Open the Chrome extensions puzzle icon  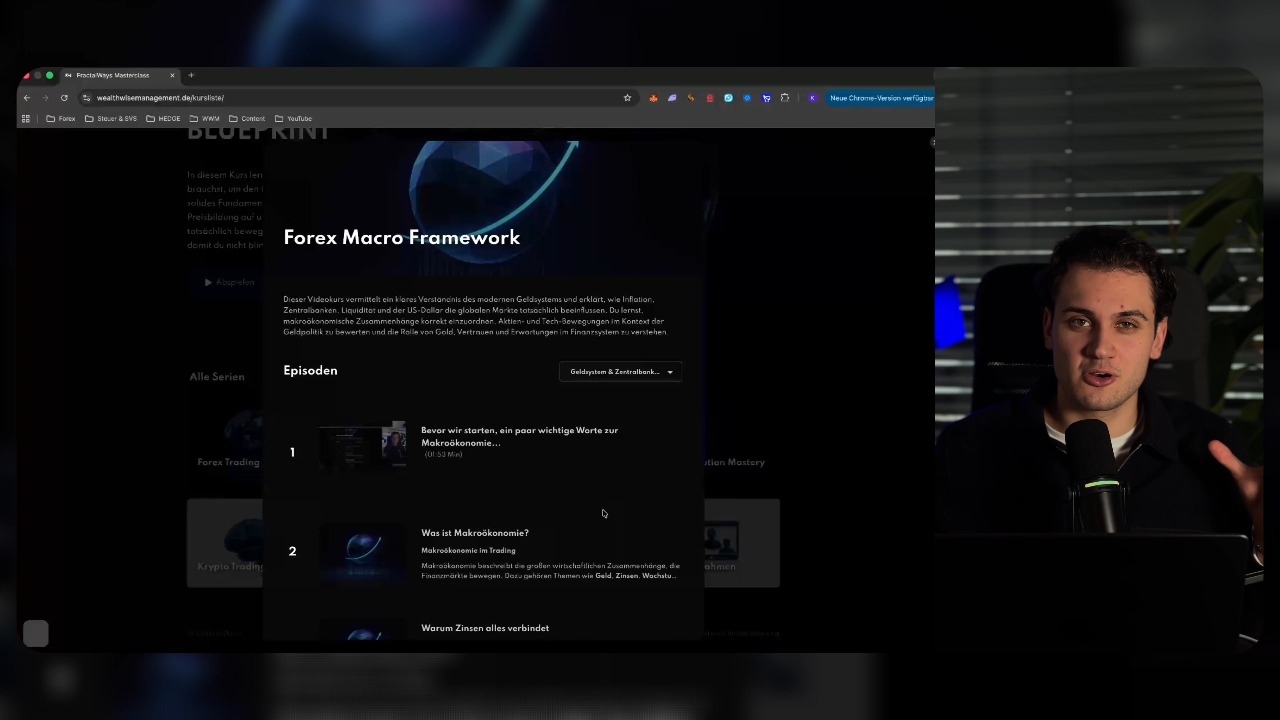pos(785,98)
